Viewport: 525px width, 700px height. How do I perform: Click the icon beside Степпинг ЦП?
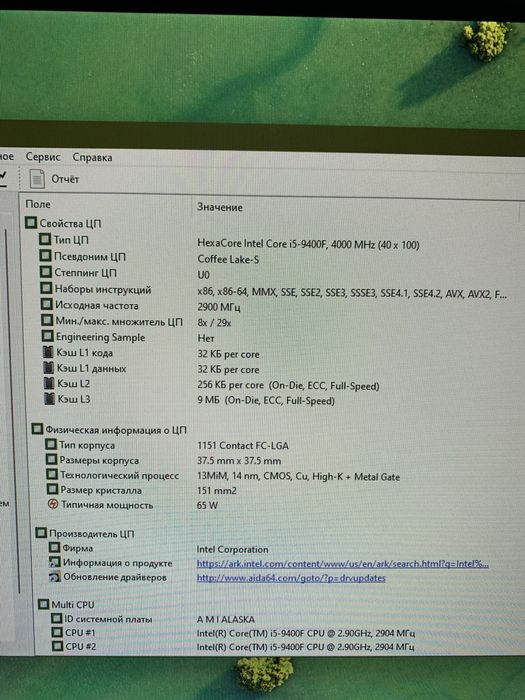(46, 272)
